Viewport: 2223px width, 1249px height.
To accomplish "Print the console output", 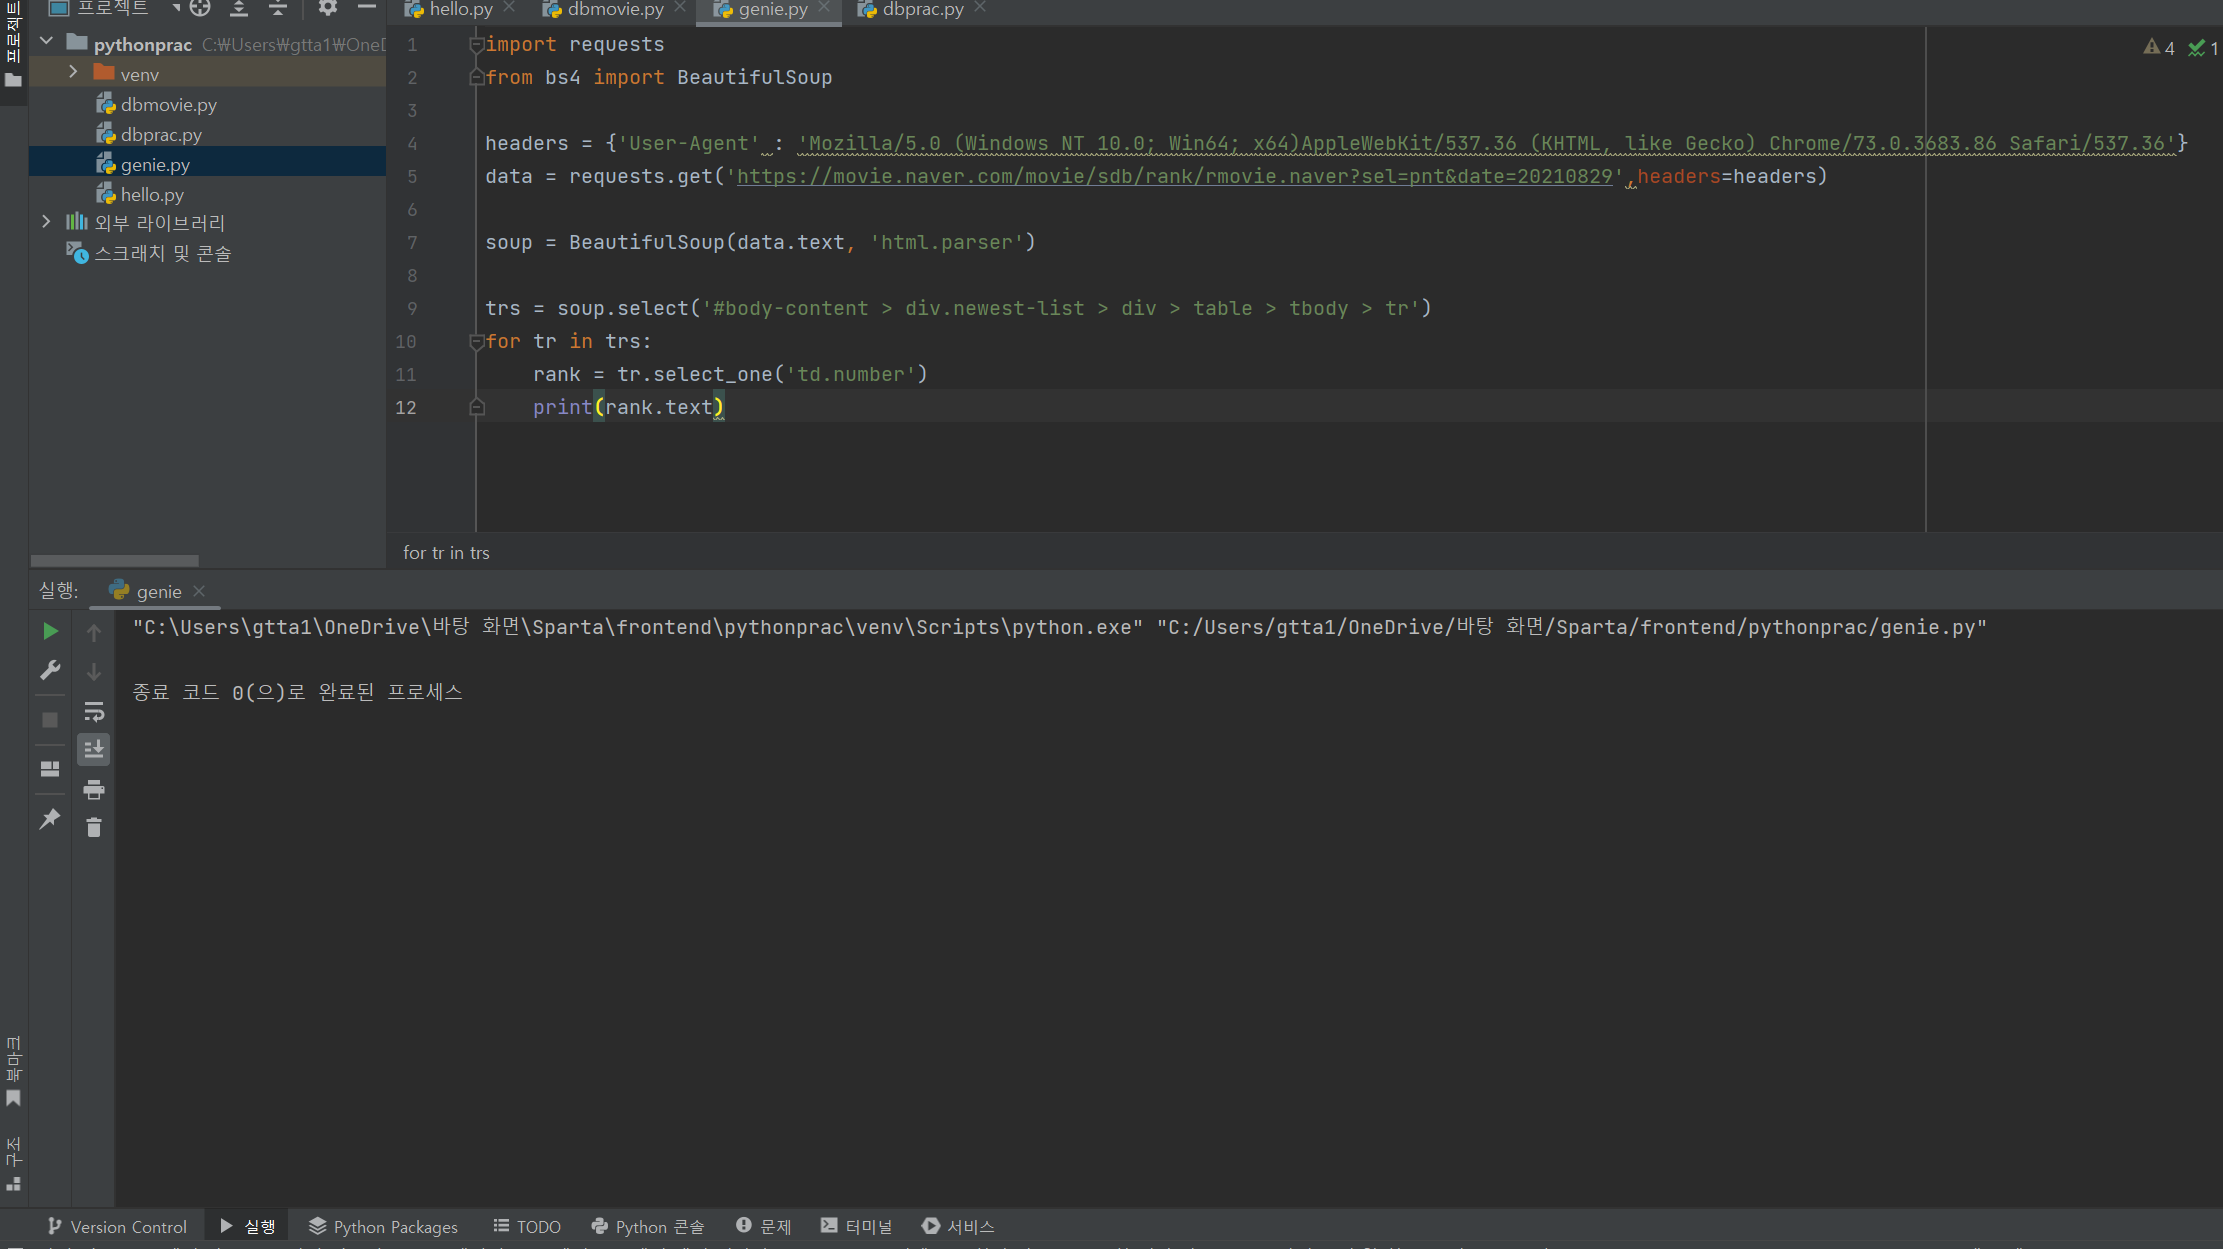I will [x=94, y=790].
